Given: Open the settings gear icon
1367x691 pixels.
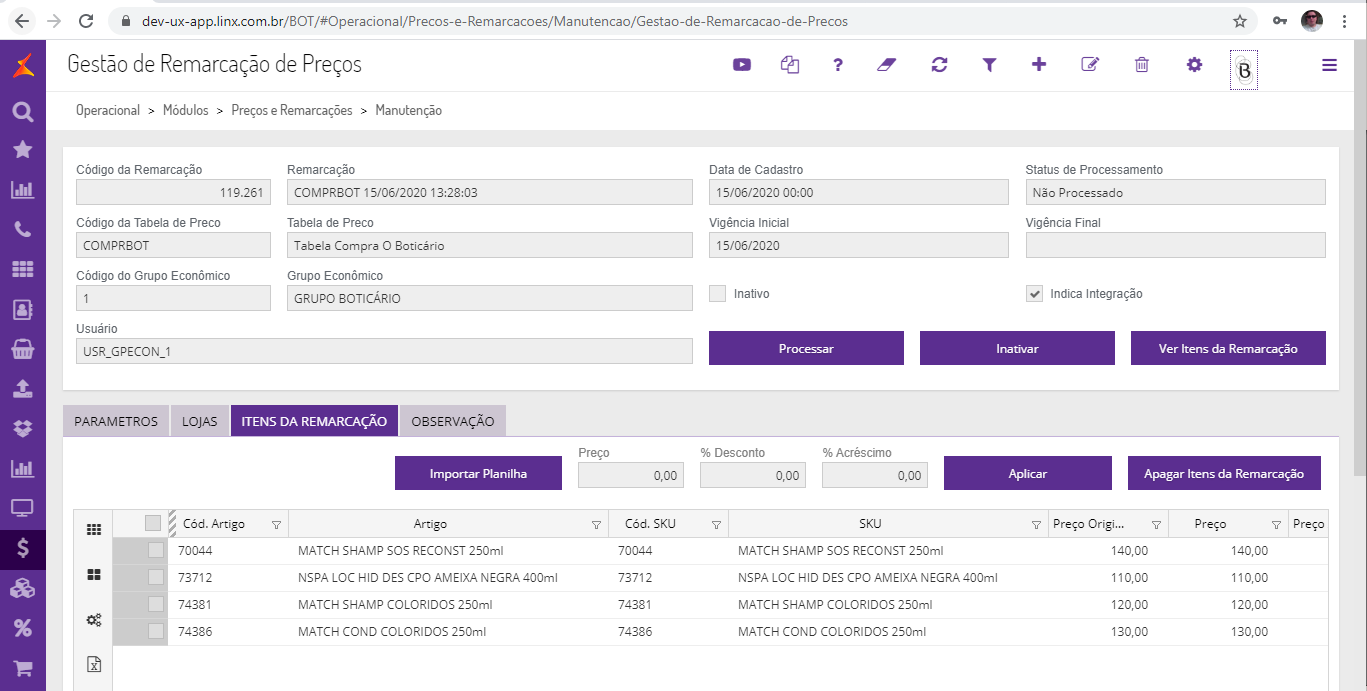Looking at the screenshot, I should click(x=1194, y=65).
